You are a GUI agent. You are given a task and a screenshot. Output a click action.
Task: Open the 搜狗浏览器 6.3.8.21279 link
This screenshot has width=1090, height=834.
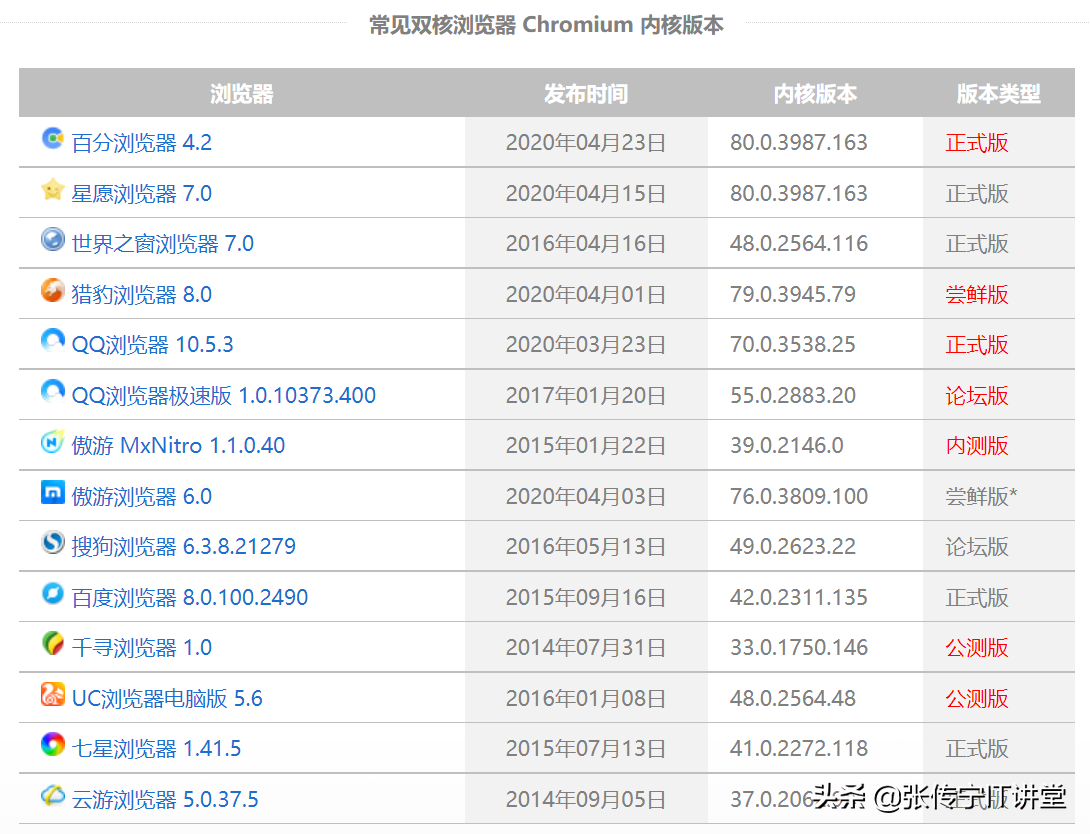(184, 546)
